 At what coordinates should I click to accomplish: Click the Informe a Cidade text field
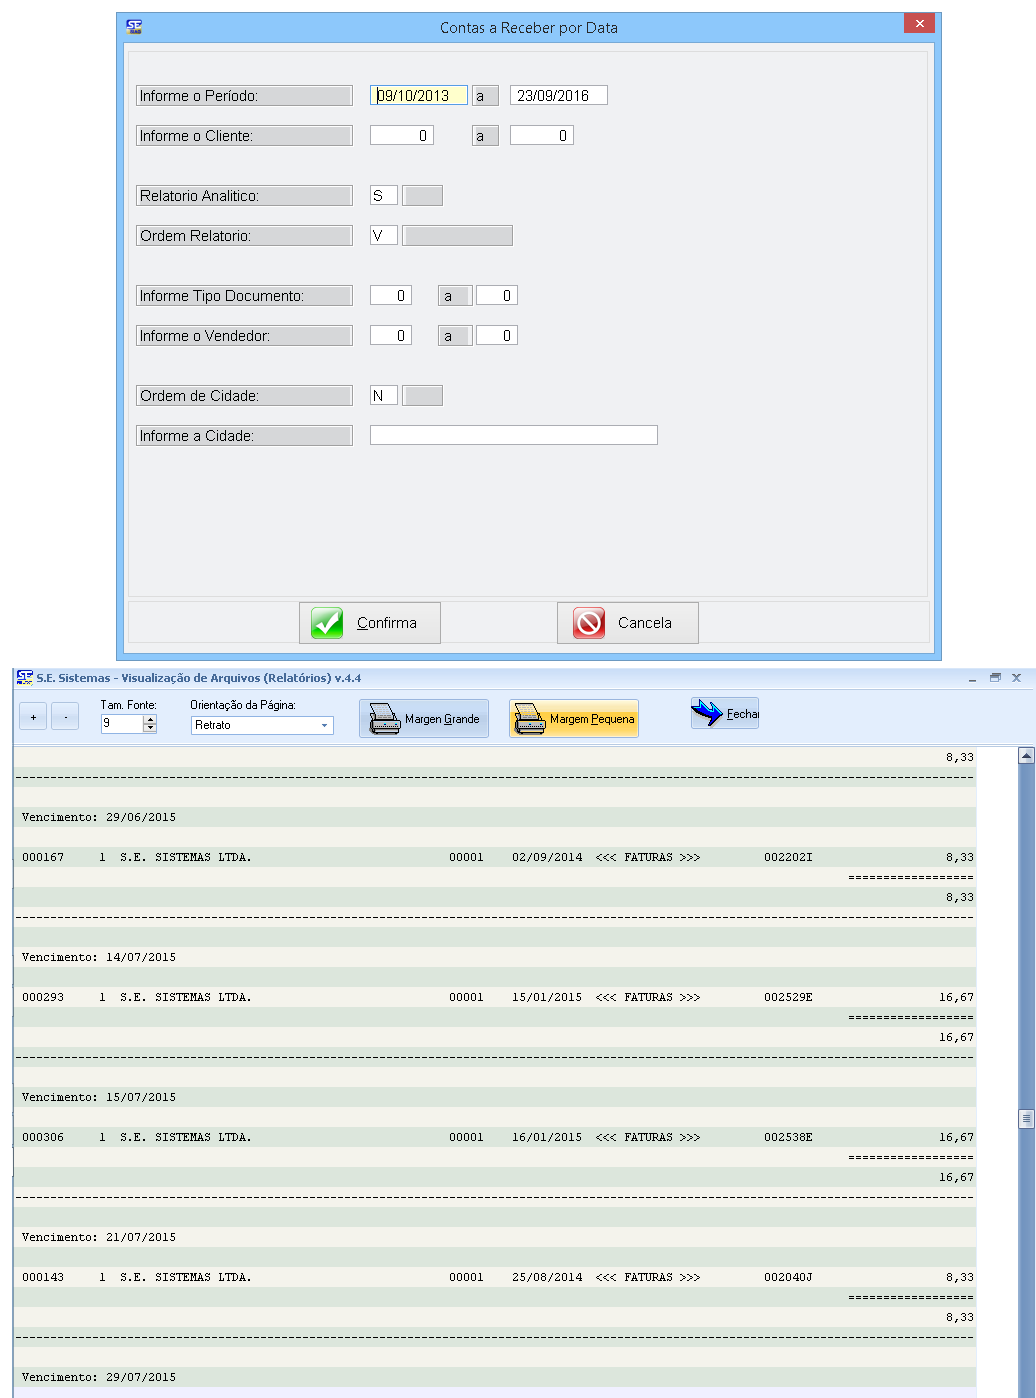click(x=513, y=435)
